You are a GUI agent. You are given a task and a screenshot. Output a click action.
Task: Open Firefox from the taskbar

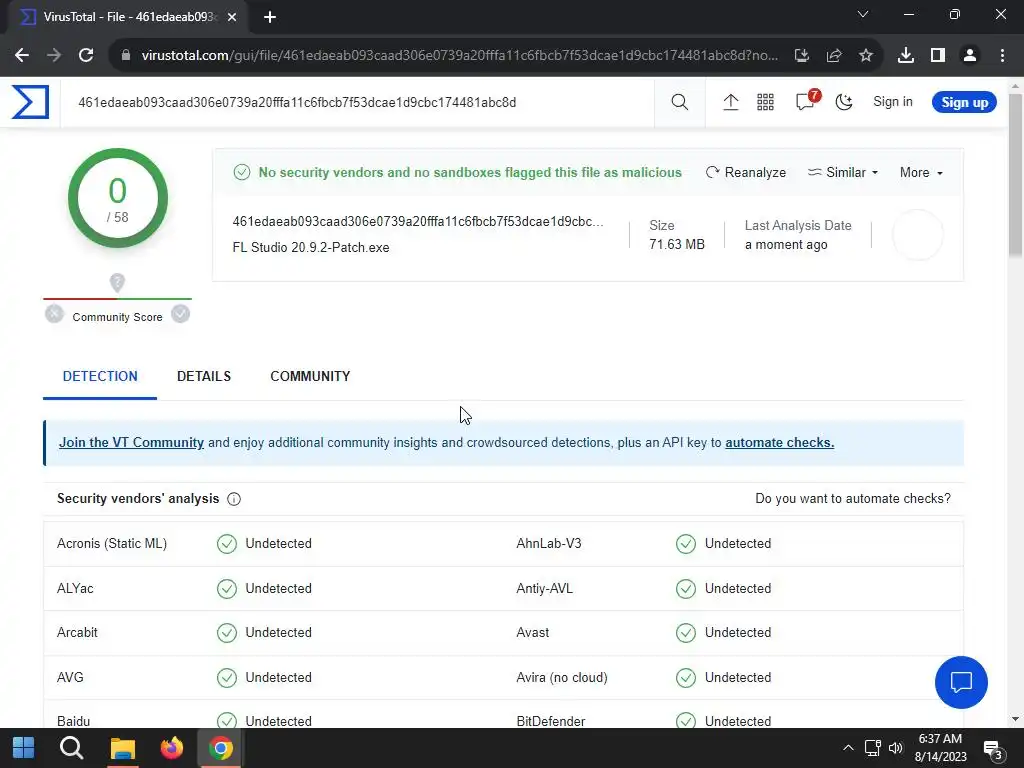172,748
